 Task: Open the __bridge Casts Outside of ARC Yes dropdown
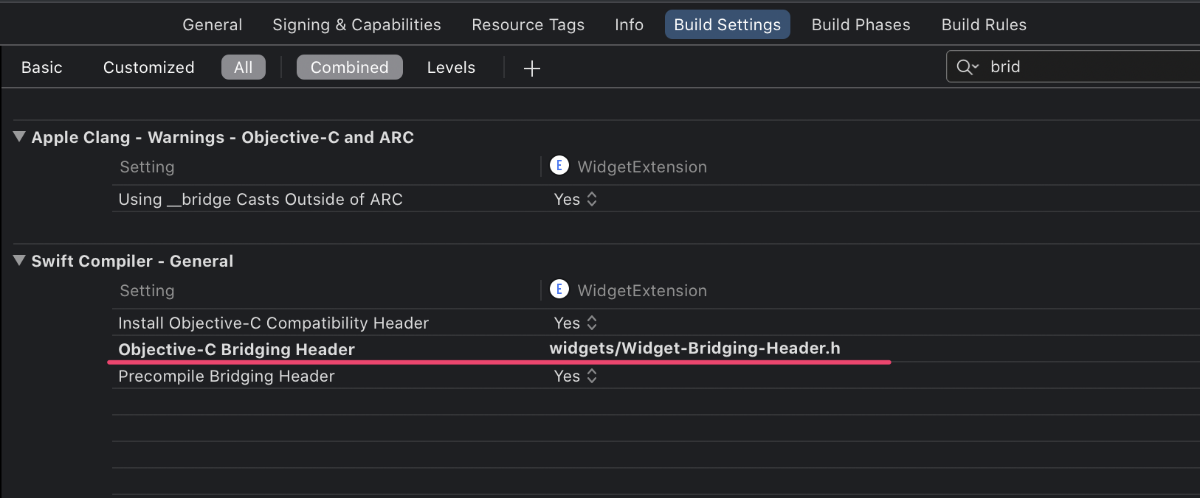click(x=575, y=199)
